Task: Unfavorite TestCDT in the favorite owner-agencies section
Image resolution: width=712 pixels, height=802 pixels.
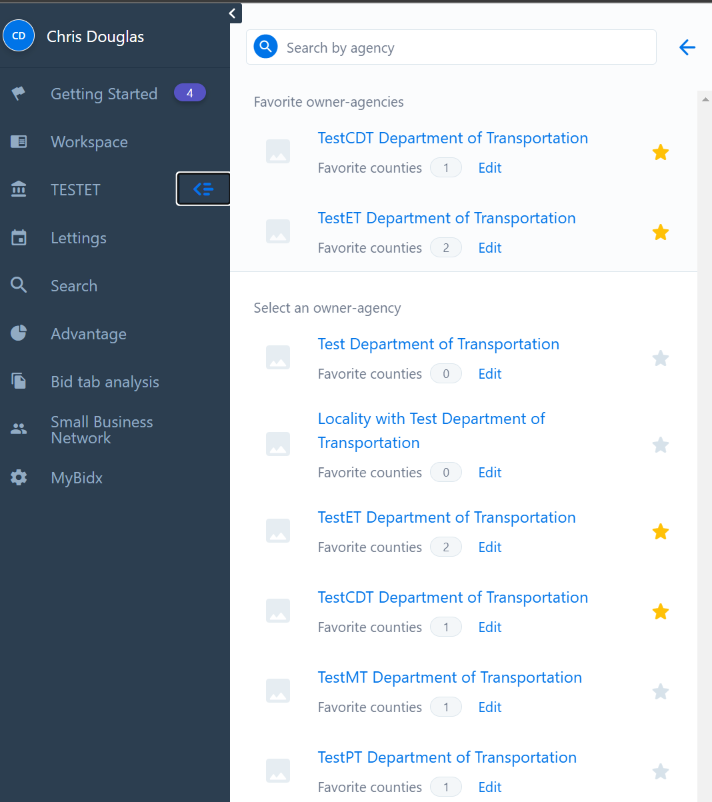Action: tap(660, 152)
